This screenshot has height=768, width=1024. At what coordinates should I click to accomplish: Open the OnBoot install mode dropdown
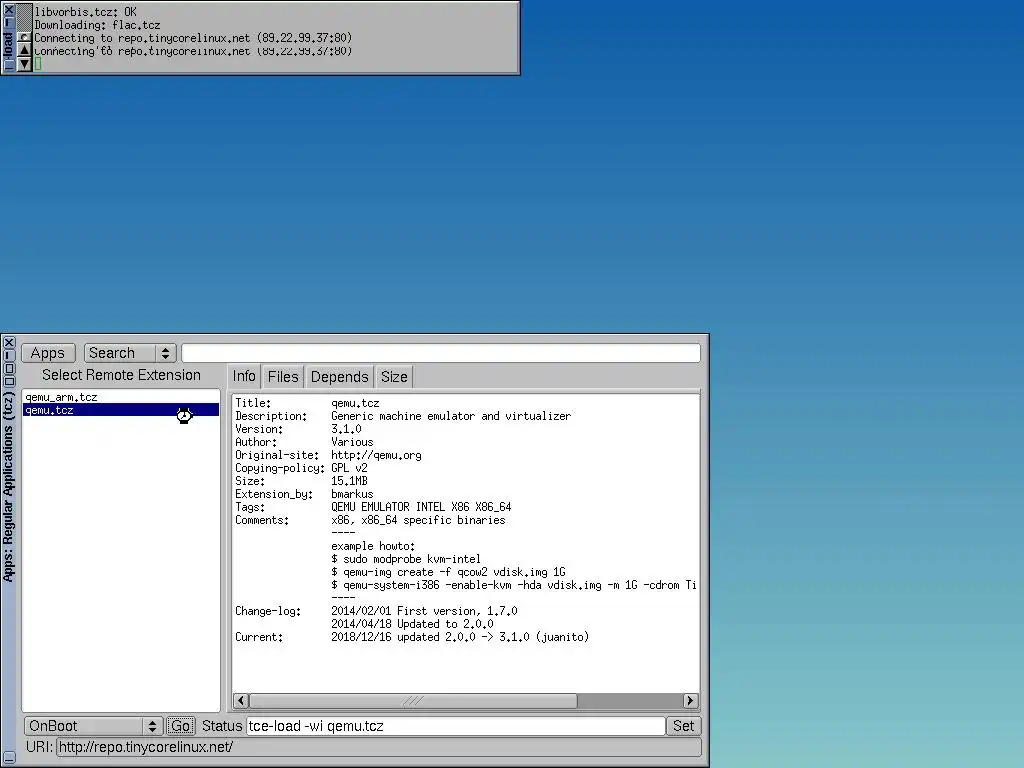(x=93, y=726)
